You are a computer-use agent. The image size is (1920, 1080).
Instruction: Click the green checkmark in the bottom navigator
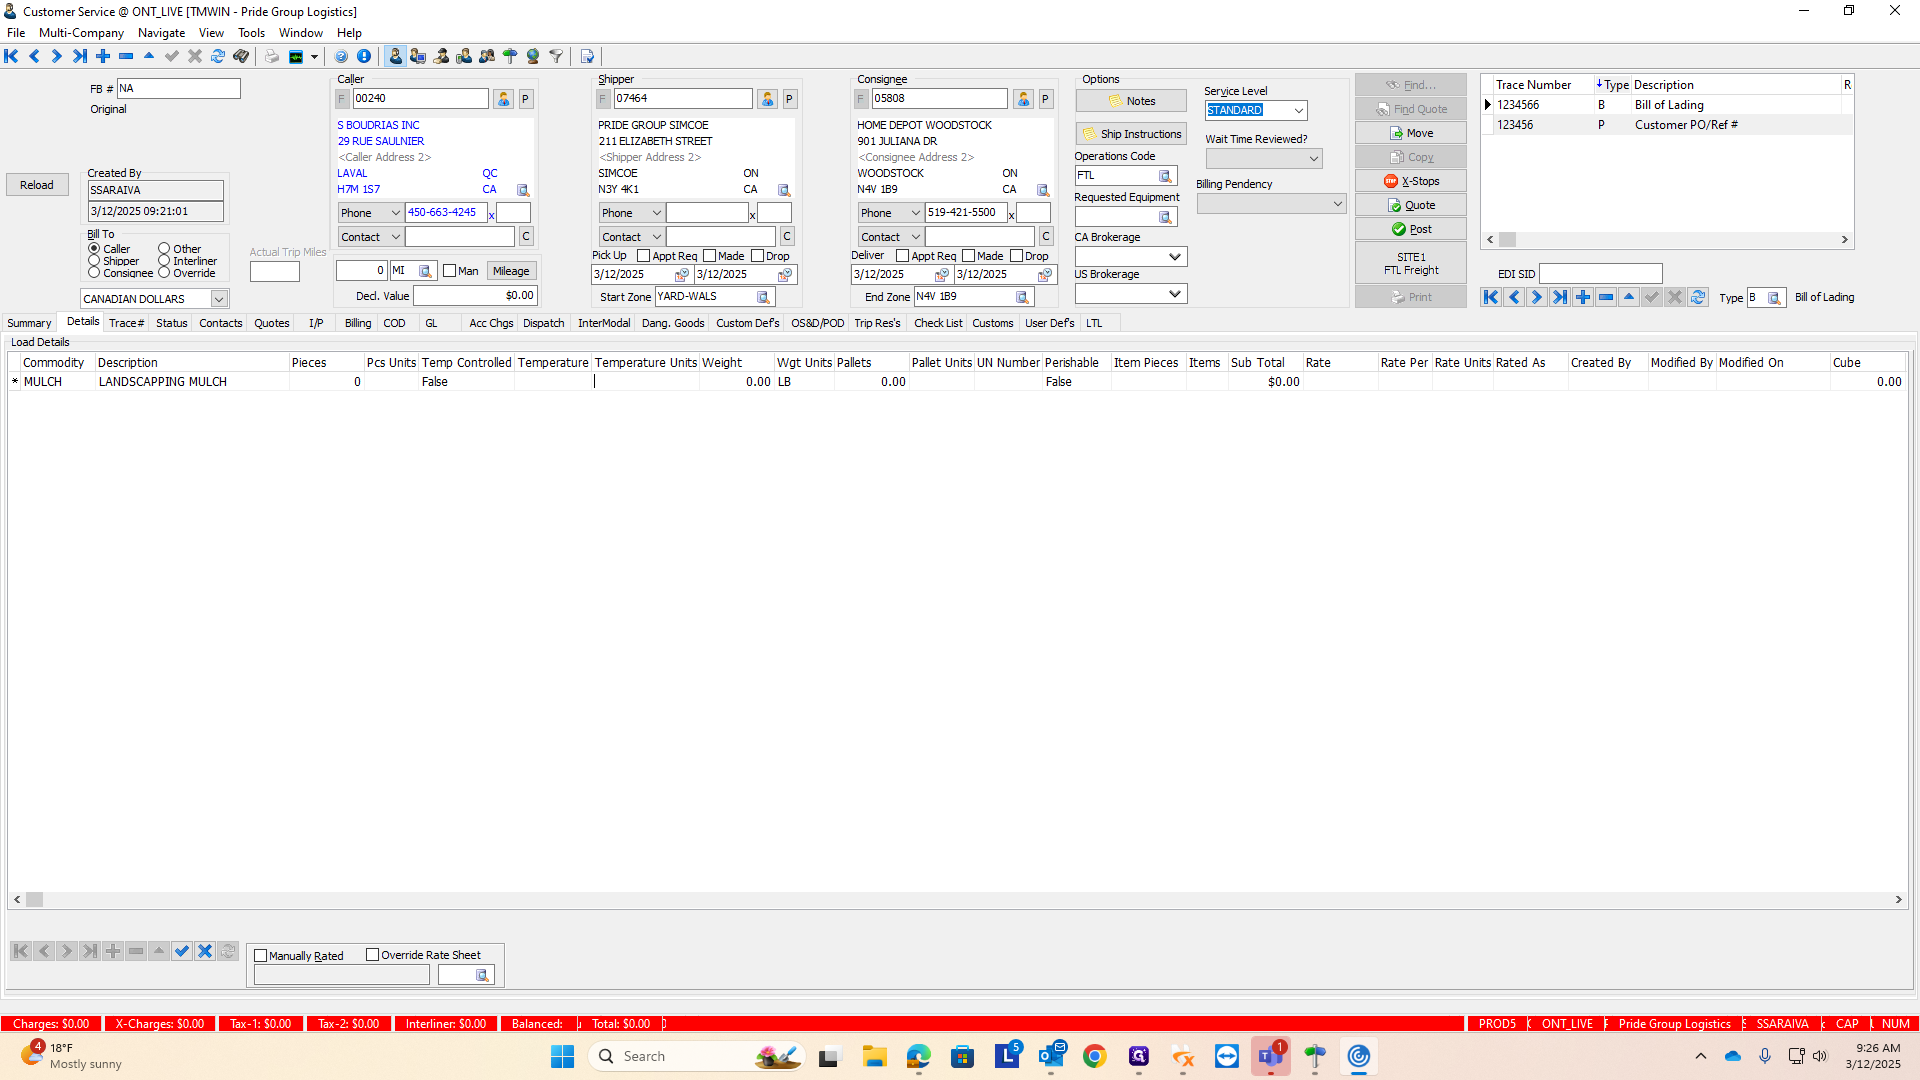181,951
